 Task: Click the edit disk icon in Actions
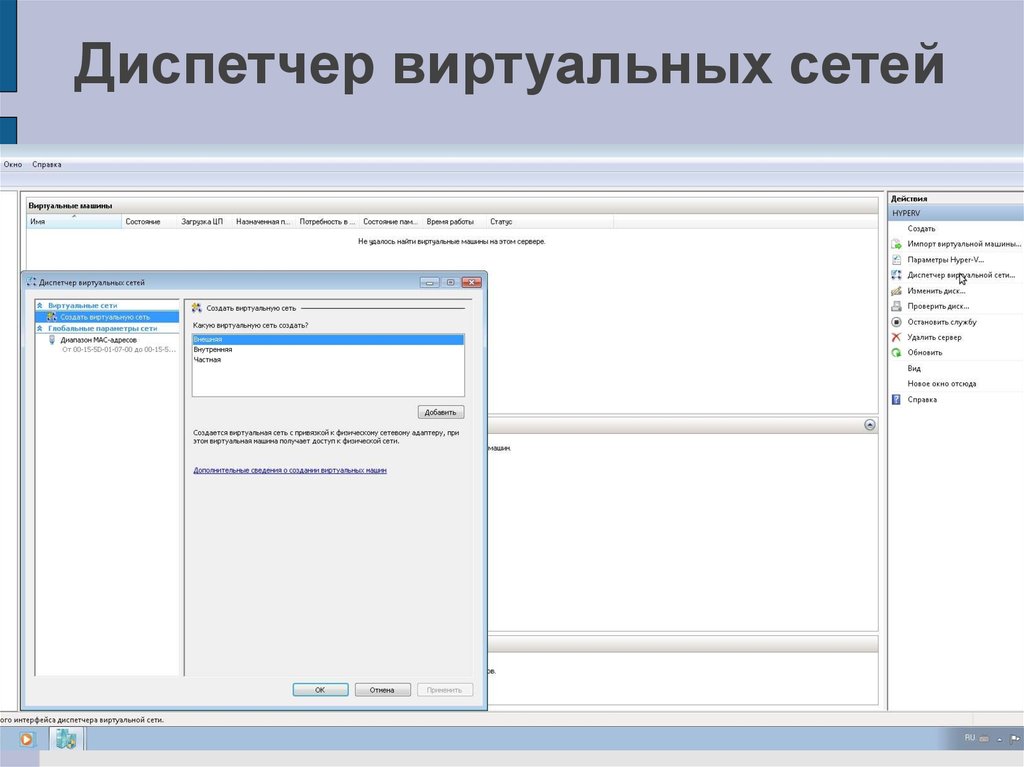[x=896, y=291]
